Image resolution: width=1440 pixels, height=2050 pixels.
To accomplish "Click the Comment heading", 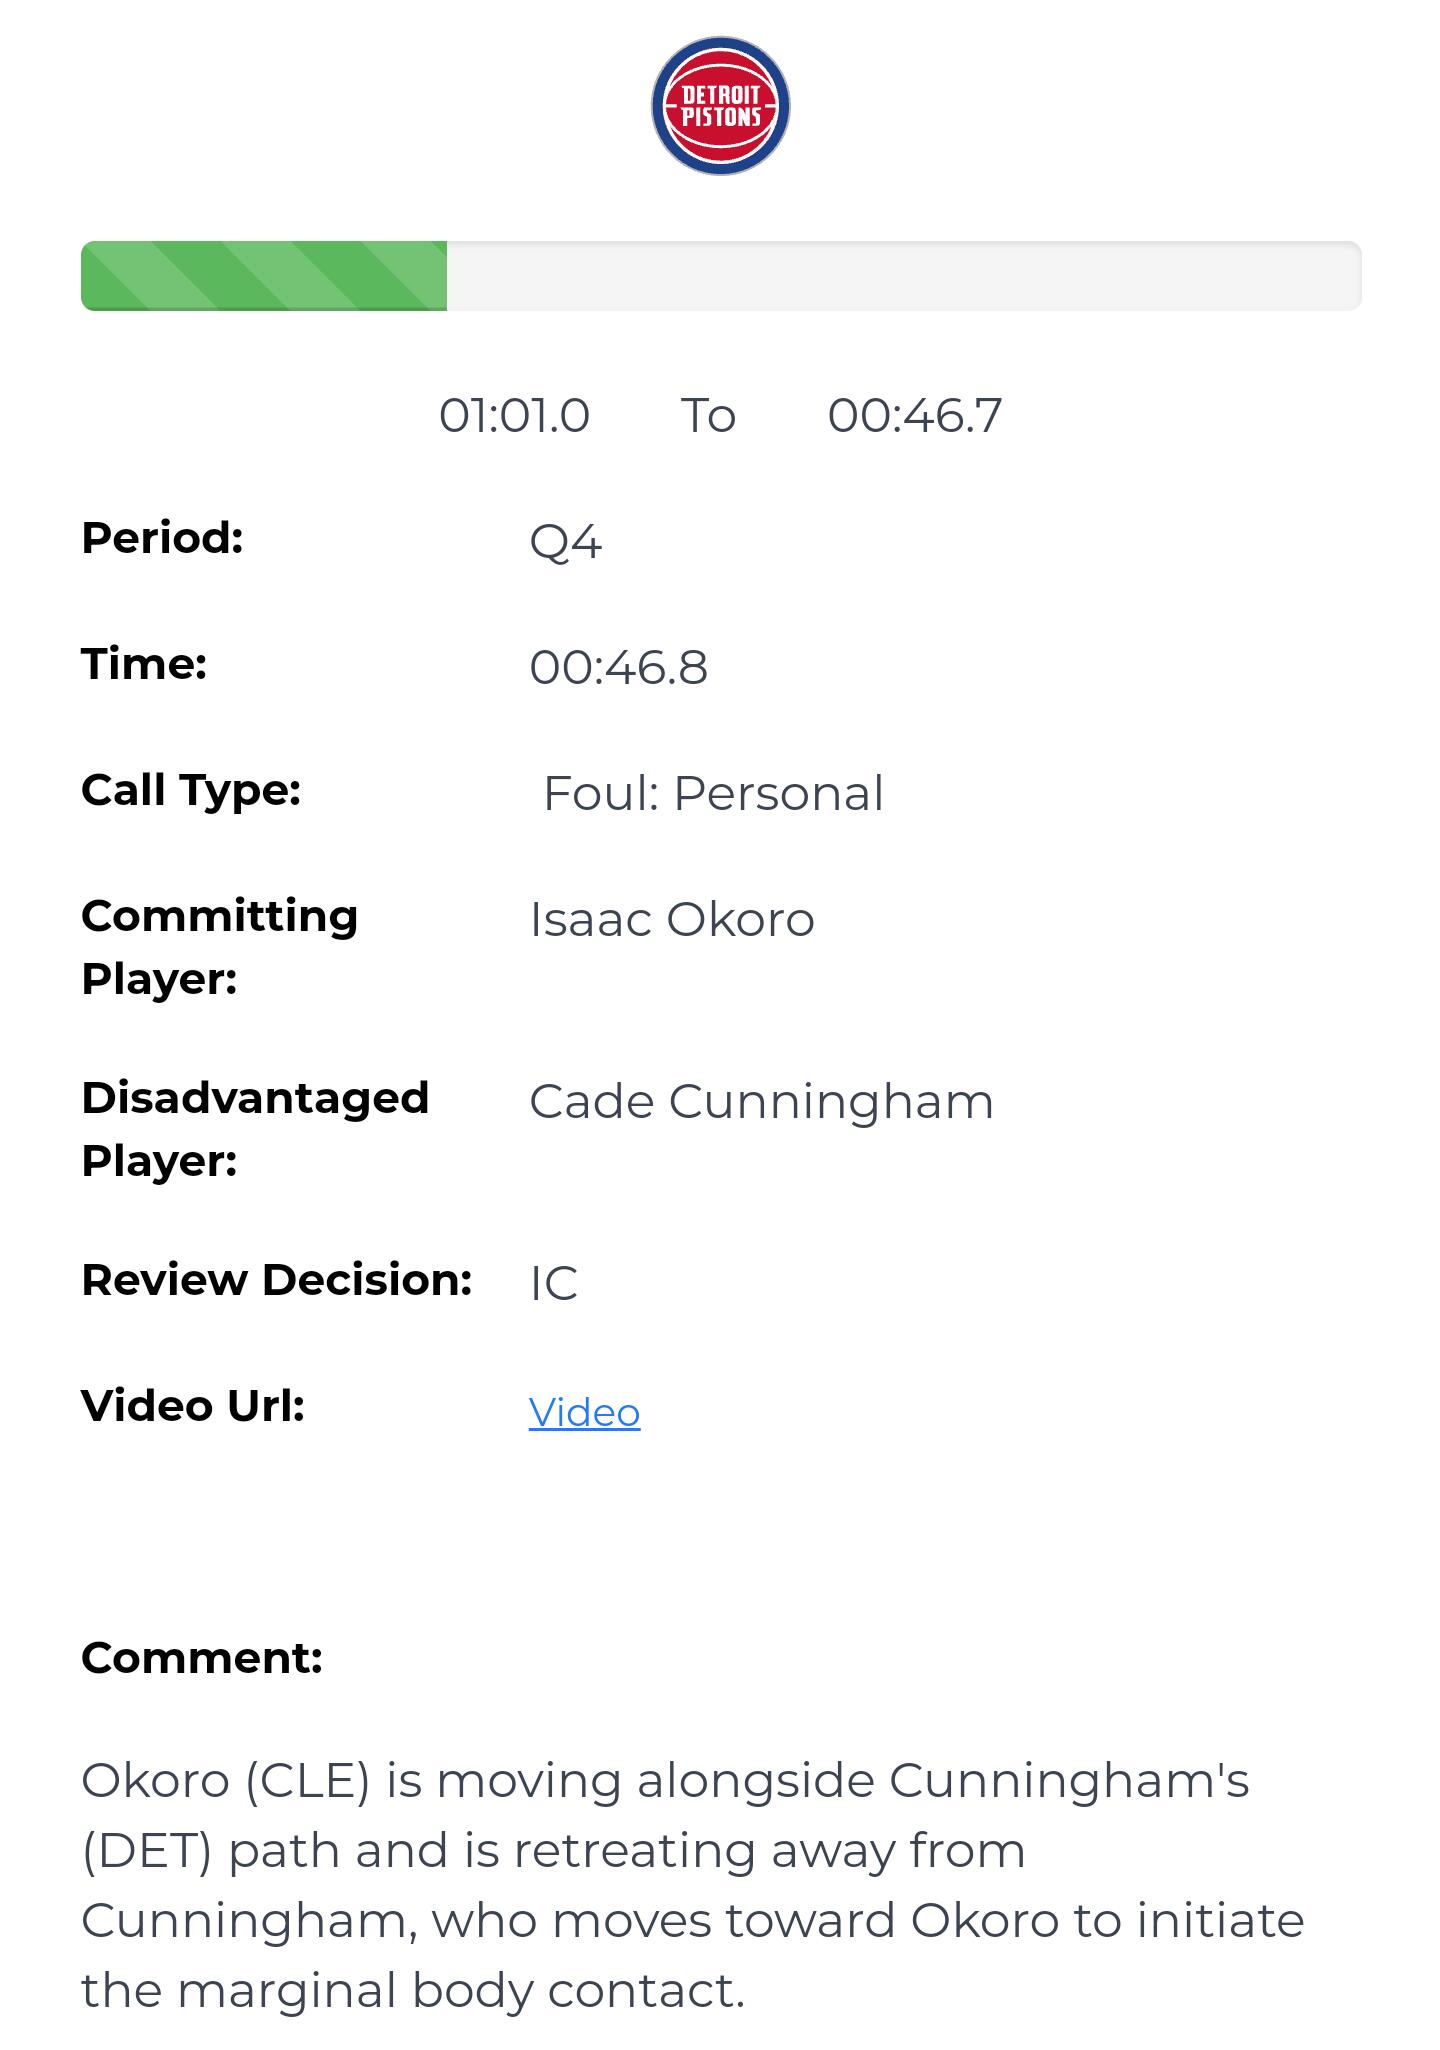I will tap(202, 1658).
